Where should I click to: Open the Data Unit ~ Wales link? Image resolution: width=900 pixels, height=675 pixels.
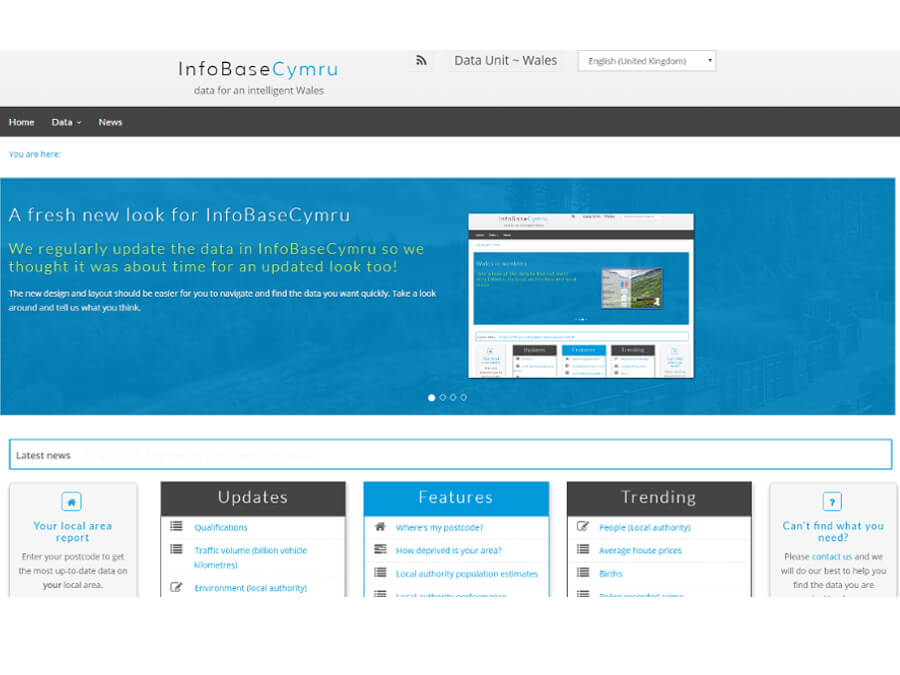[x=506, y=60]
